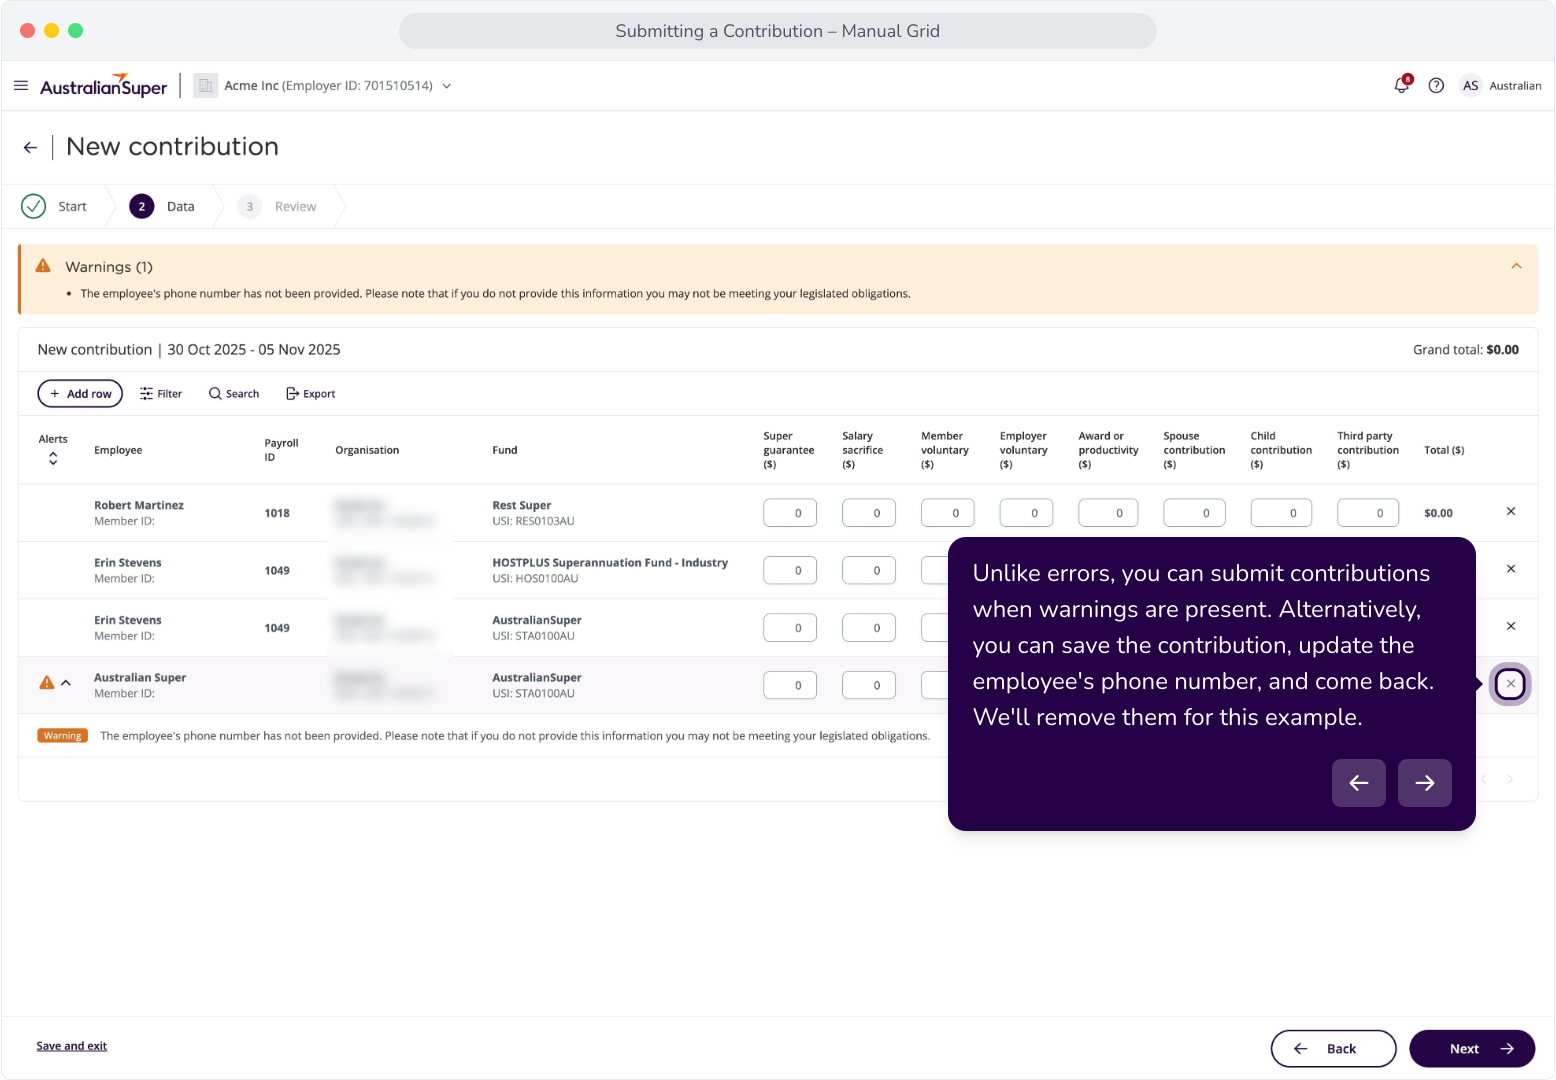Open the notifications bell
This screenshot has height=1080, width=1556.
pyautogui.click(x=1402, y=86)
